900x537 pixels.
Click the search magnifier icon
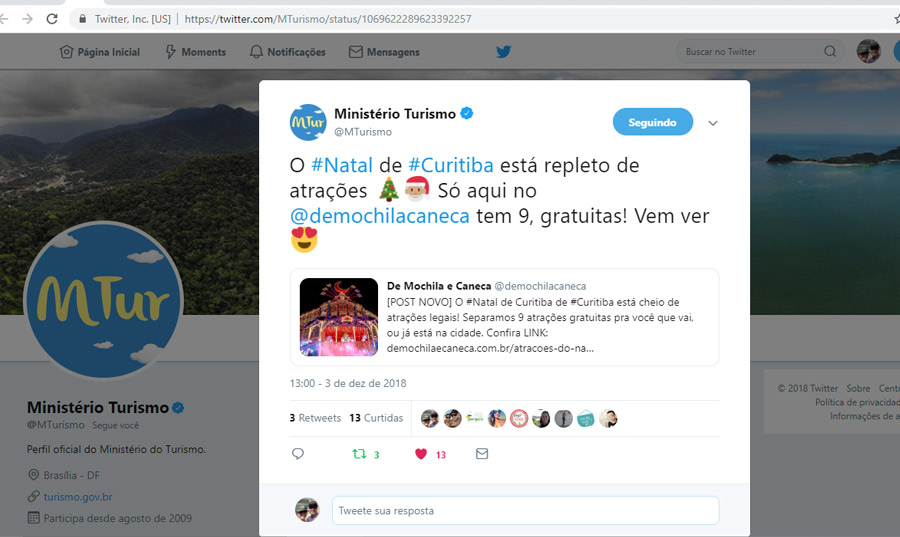(830, 52)
